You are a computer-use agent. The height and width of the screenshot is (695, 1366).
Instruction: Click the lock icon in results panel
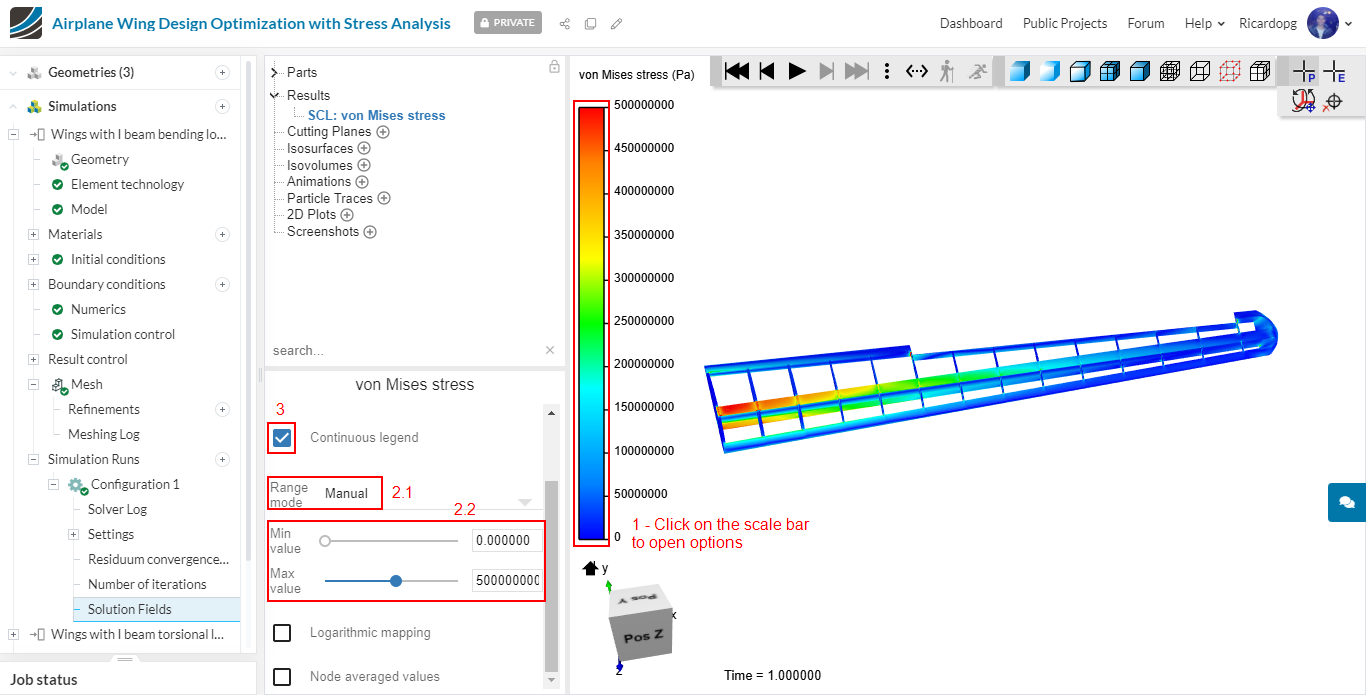tap(554, 67)
